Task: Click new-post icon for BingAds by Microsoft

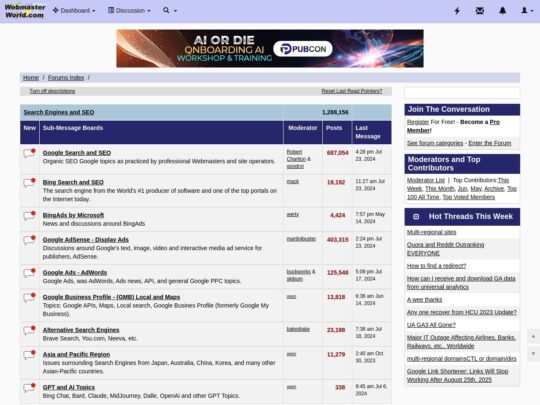Action: (x=30, y=216)
